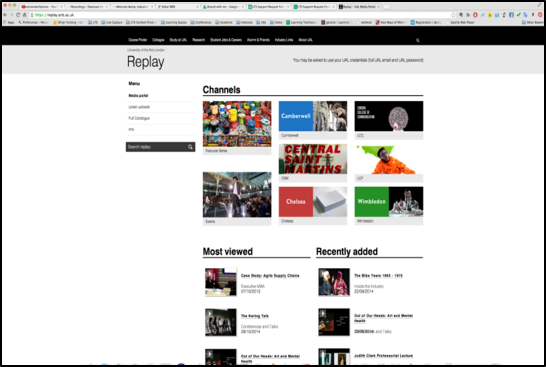This screenshot has width=546, height=367.
Task: Open the Live Capture bookmark folder
Action: pyautogui.click(x=112, y=22)
